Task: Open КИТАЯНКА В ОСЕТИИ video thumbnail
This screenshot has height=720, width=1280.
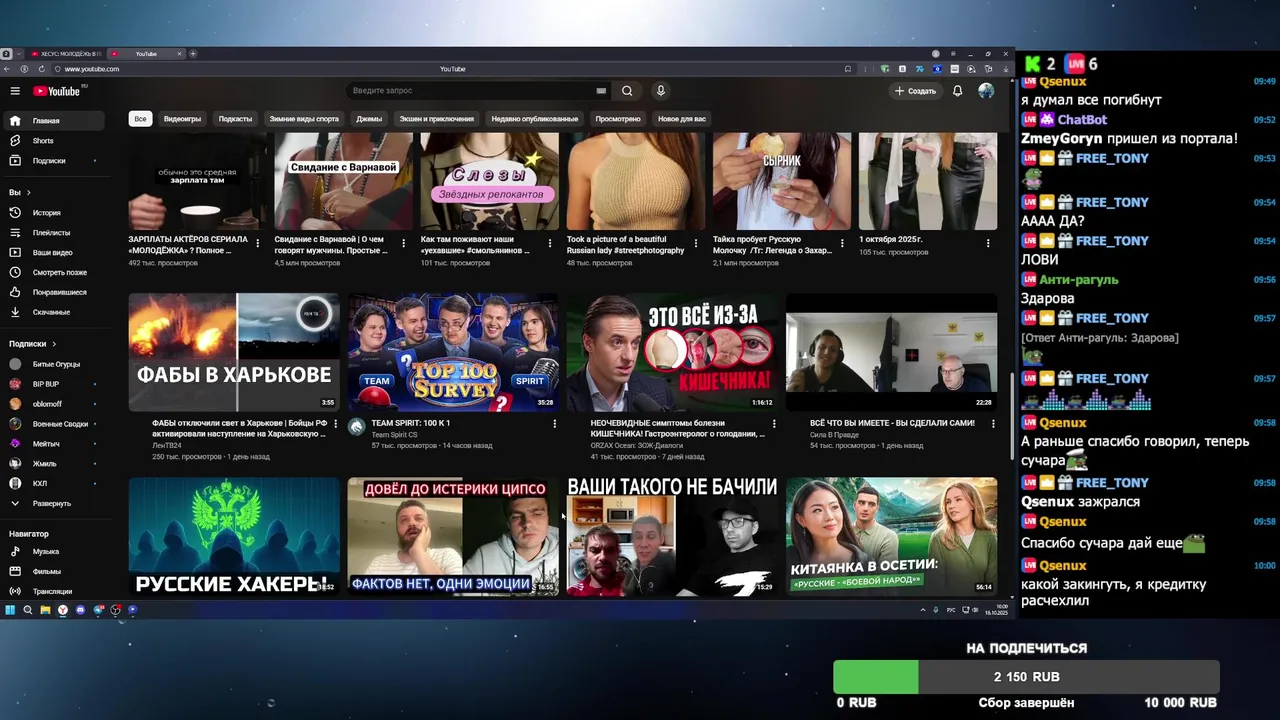Action: [x=891, y=536]
